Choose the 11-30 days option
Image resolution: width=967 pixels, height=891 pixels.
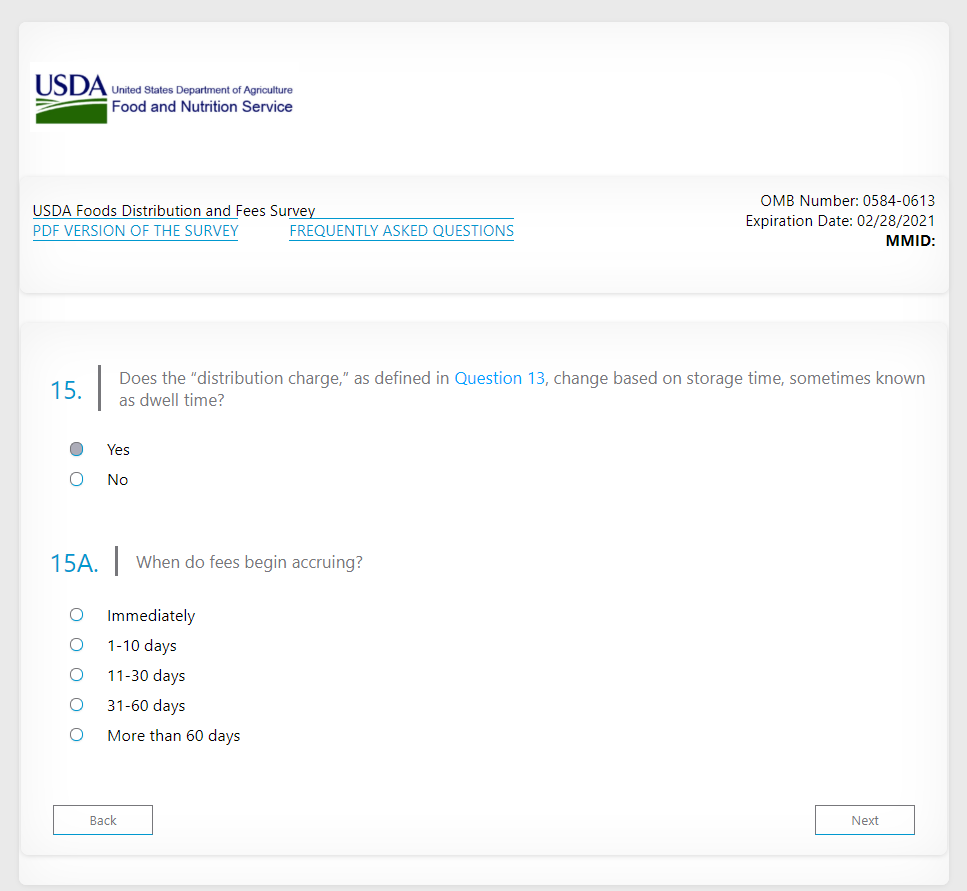[76, 675]
